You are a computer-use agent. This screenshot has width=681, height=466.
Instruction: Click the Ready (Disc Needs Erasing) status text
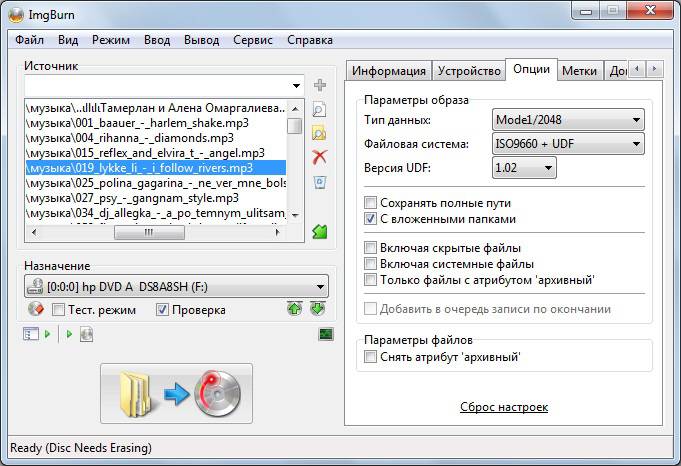(81, 448)
